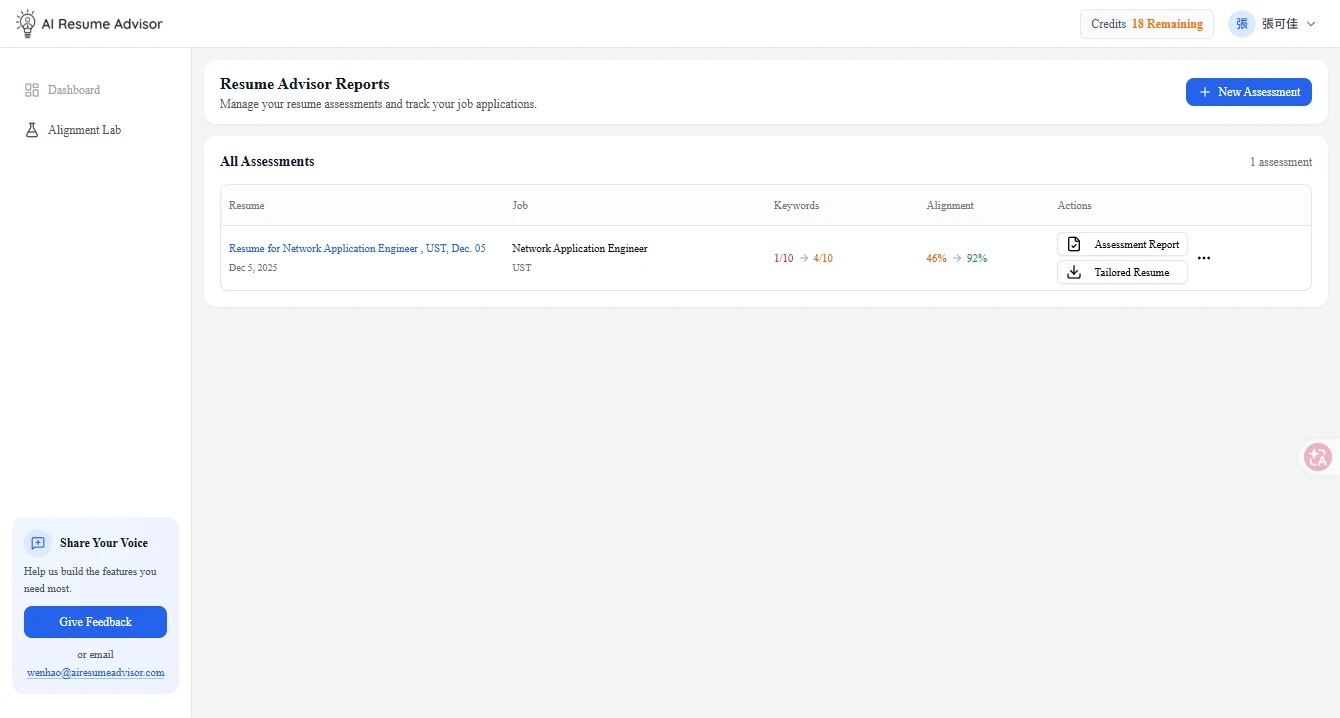This screenshot has height=718, width=1340.
Task: Expand the 張可佳 account dropdown chevron
Action: tap(1311, 24)
